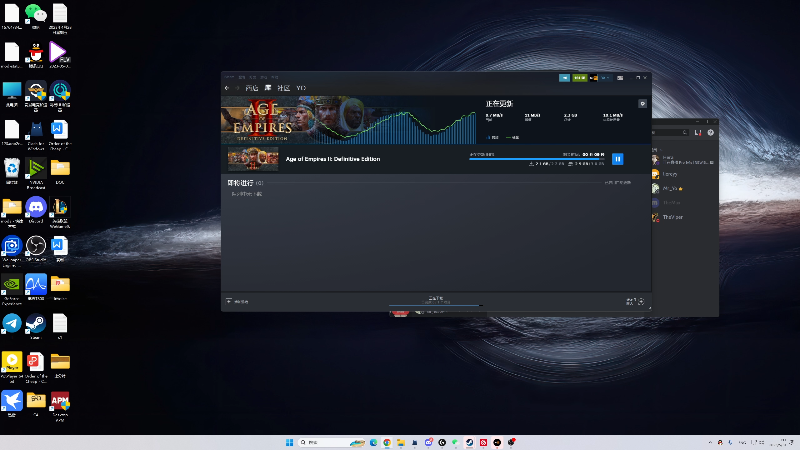Open the Discord desktop icon

click(x=36, y=210)
